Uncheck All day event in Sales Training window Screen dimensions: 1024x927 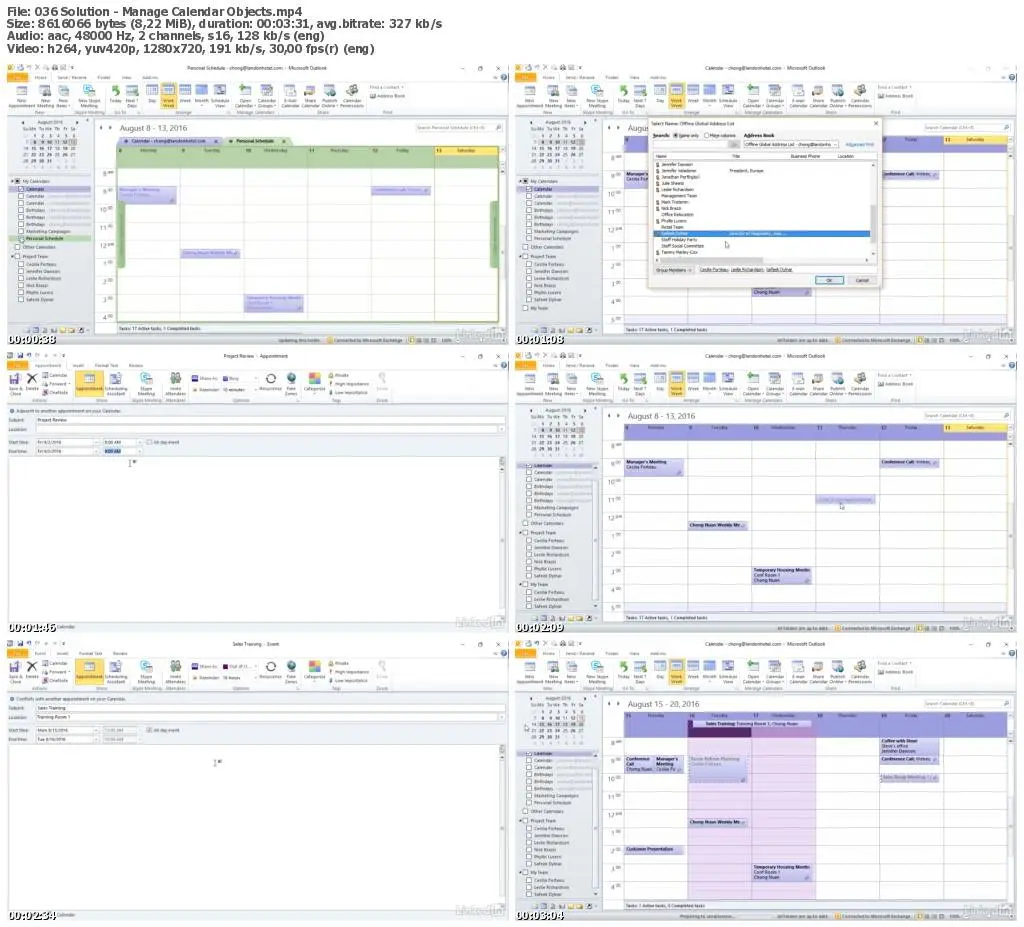coord(149,730)
